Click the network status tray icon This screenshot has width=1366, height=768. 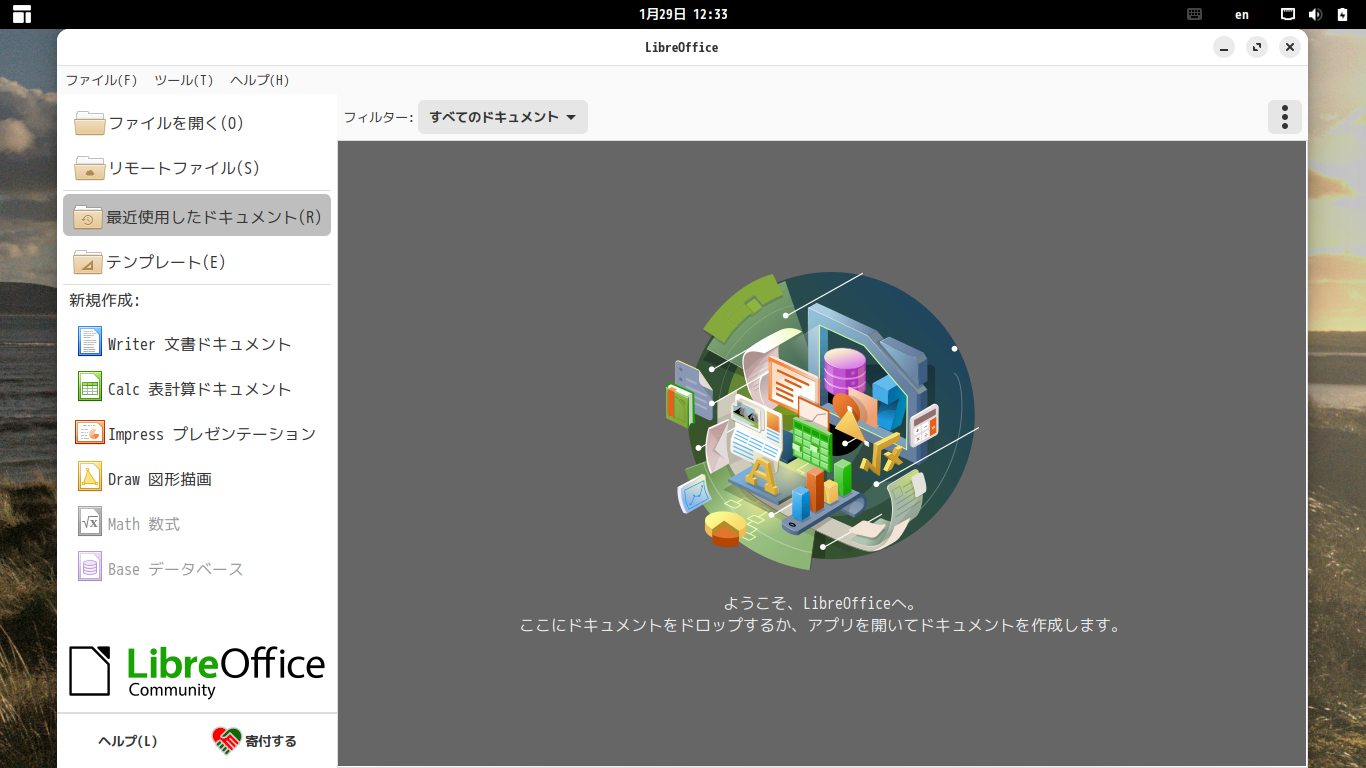point(1288,14)
